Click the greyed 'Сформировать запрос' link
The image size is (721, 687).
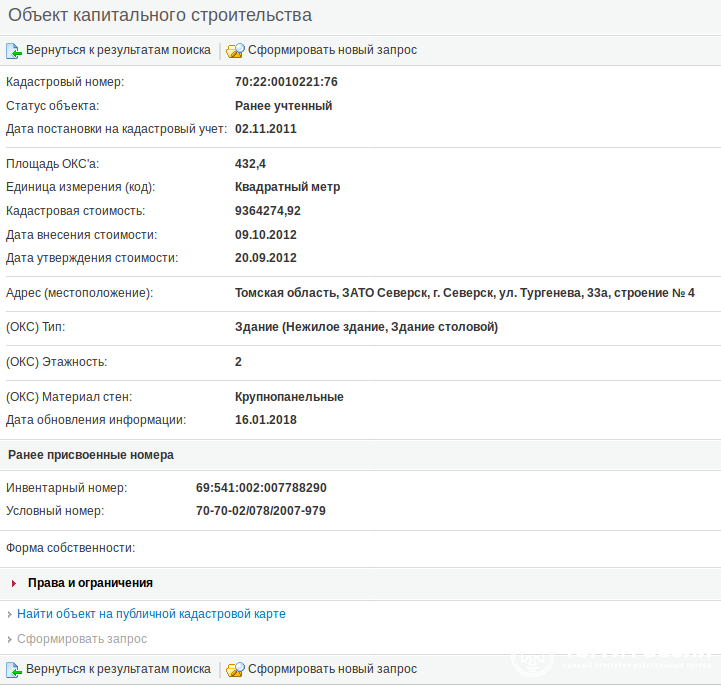pos(82,639)
